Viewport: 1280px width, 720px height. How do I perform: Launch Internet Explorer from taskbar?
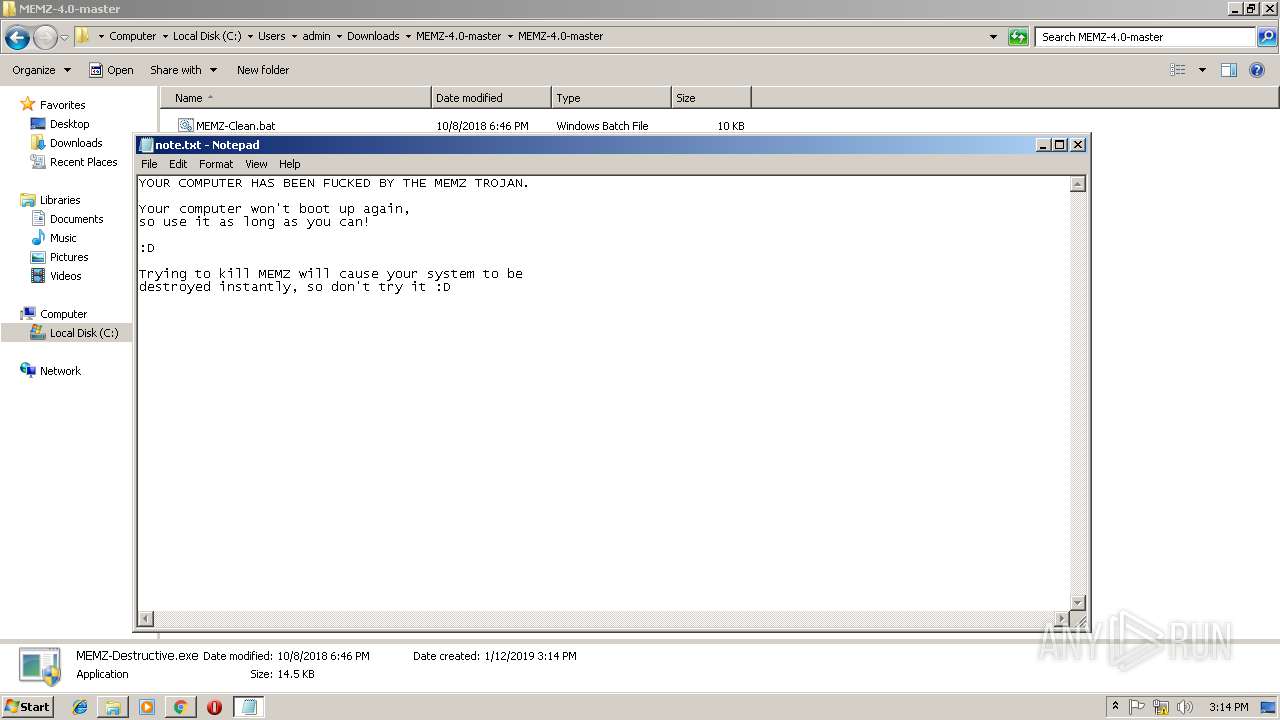80,707
